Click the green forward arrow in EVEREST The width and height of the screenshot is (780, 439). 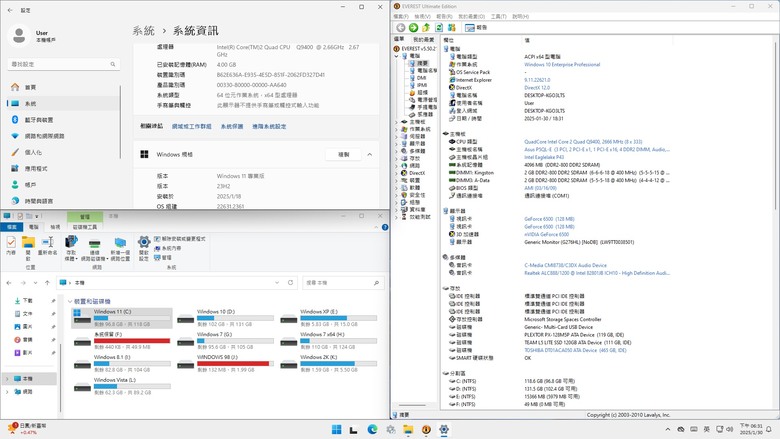(x=413, y=28)
